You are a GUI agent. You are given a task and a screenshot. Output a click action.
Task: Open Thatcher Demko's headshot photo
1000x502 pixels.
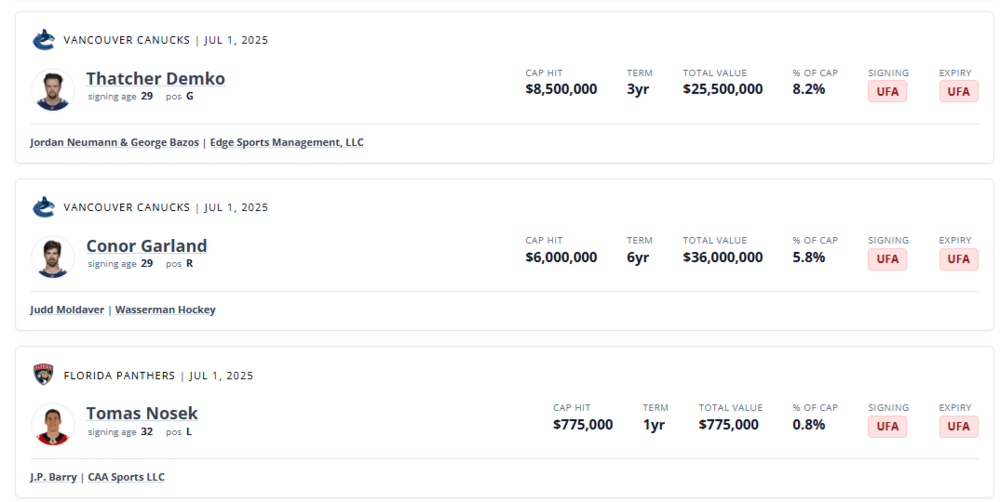click(53, 90)
